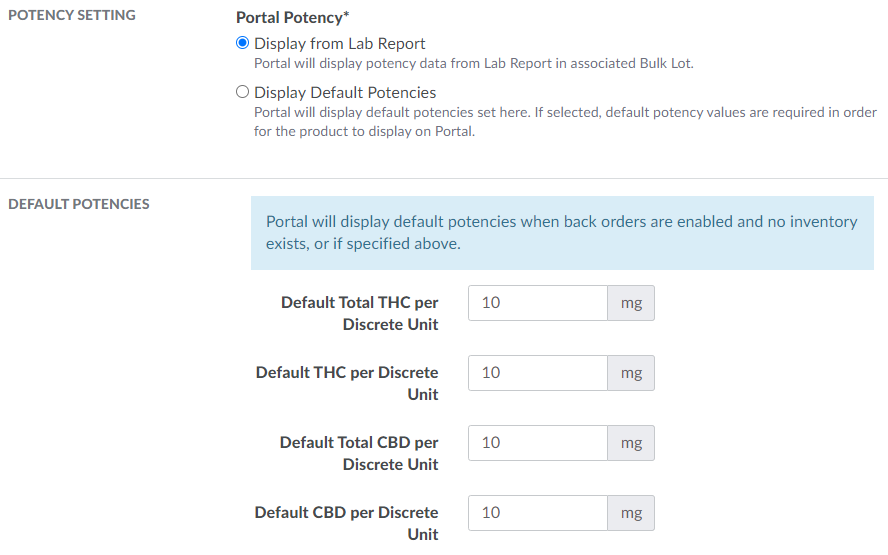The width and height of the screenshot is (888, 555).
Task: Click the Default Total THC per Discrete Unit label
Action: coord(360,313)
